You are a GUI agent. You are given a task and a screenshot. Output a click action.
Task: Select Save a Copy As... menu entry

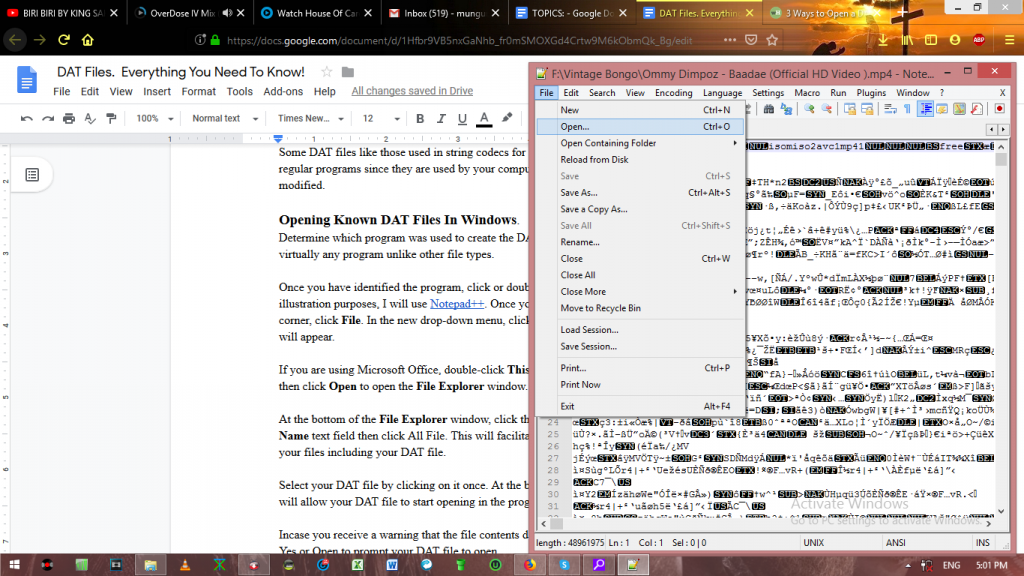[x=594, y=209]
